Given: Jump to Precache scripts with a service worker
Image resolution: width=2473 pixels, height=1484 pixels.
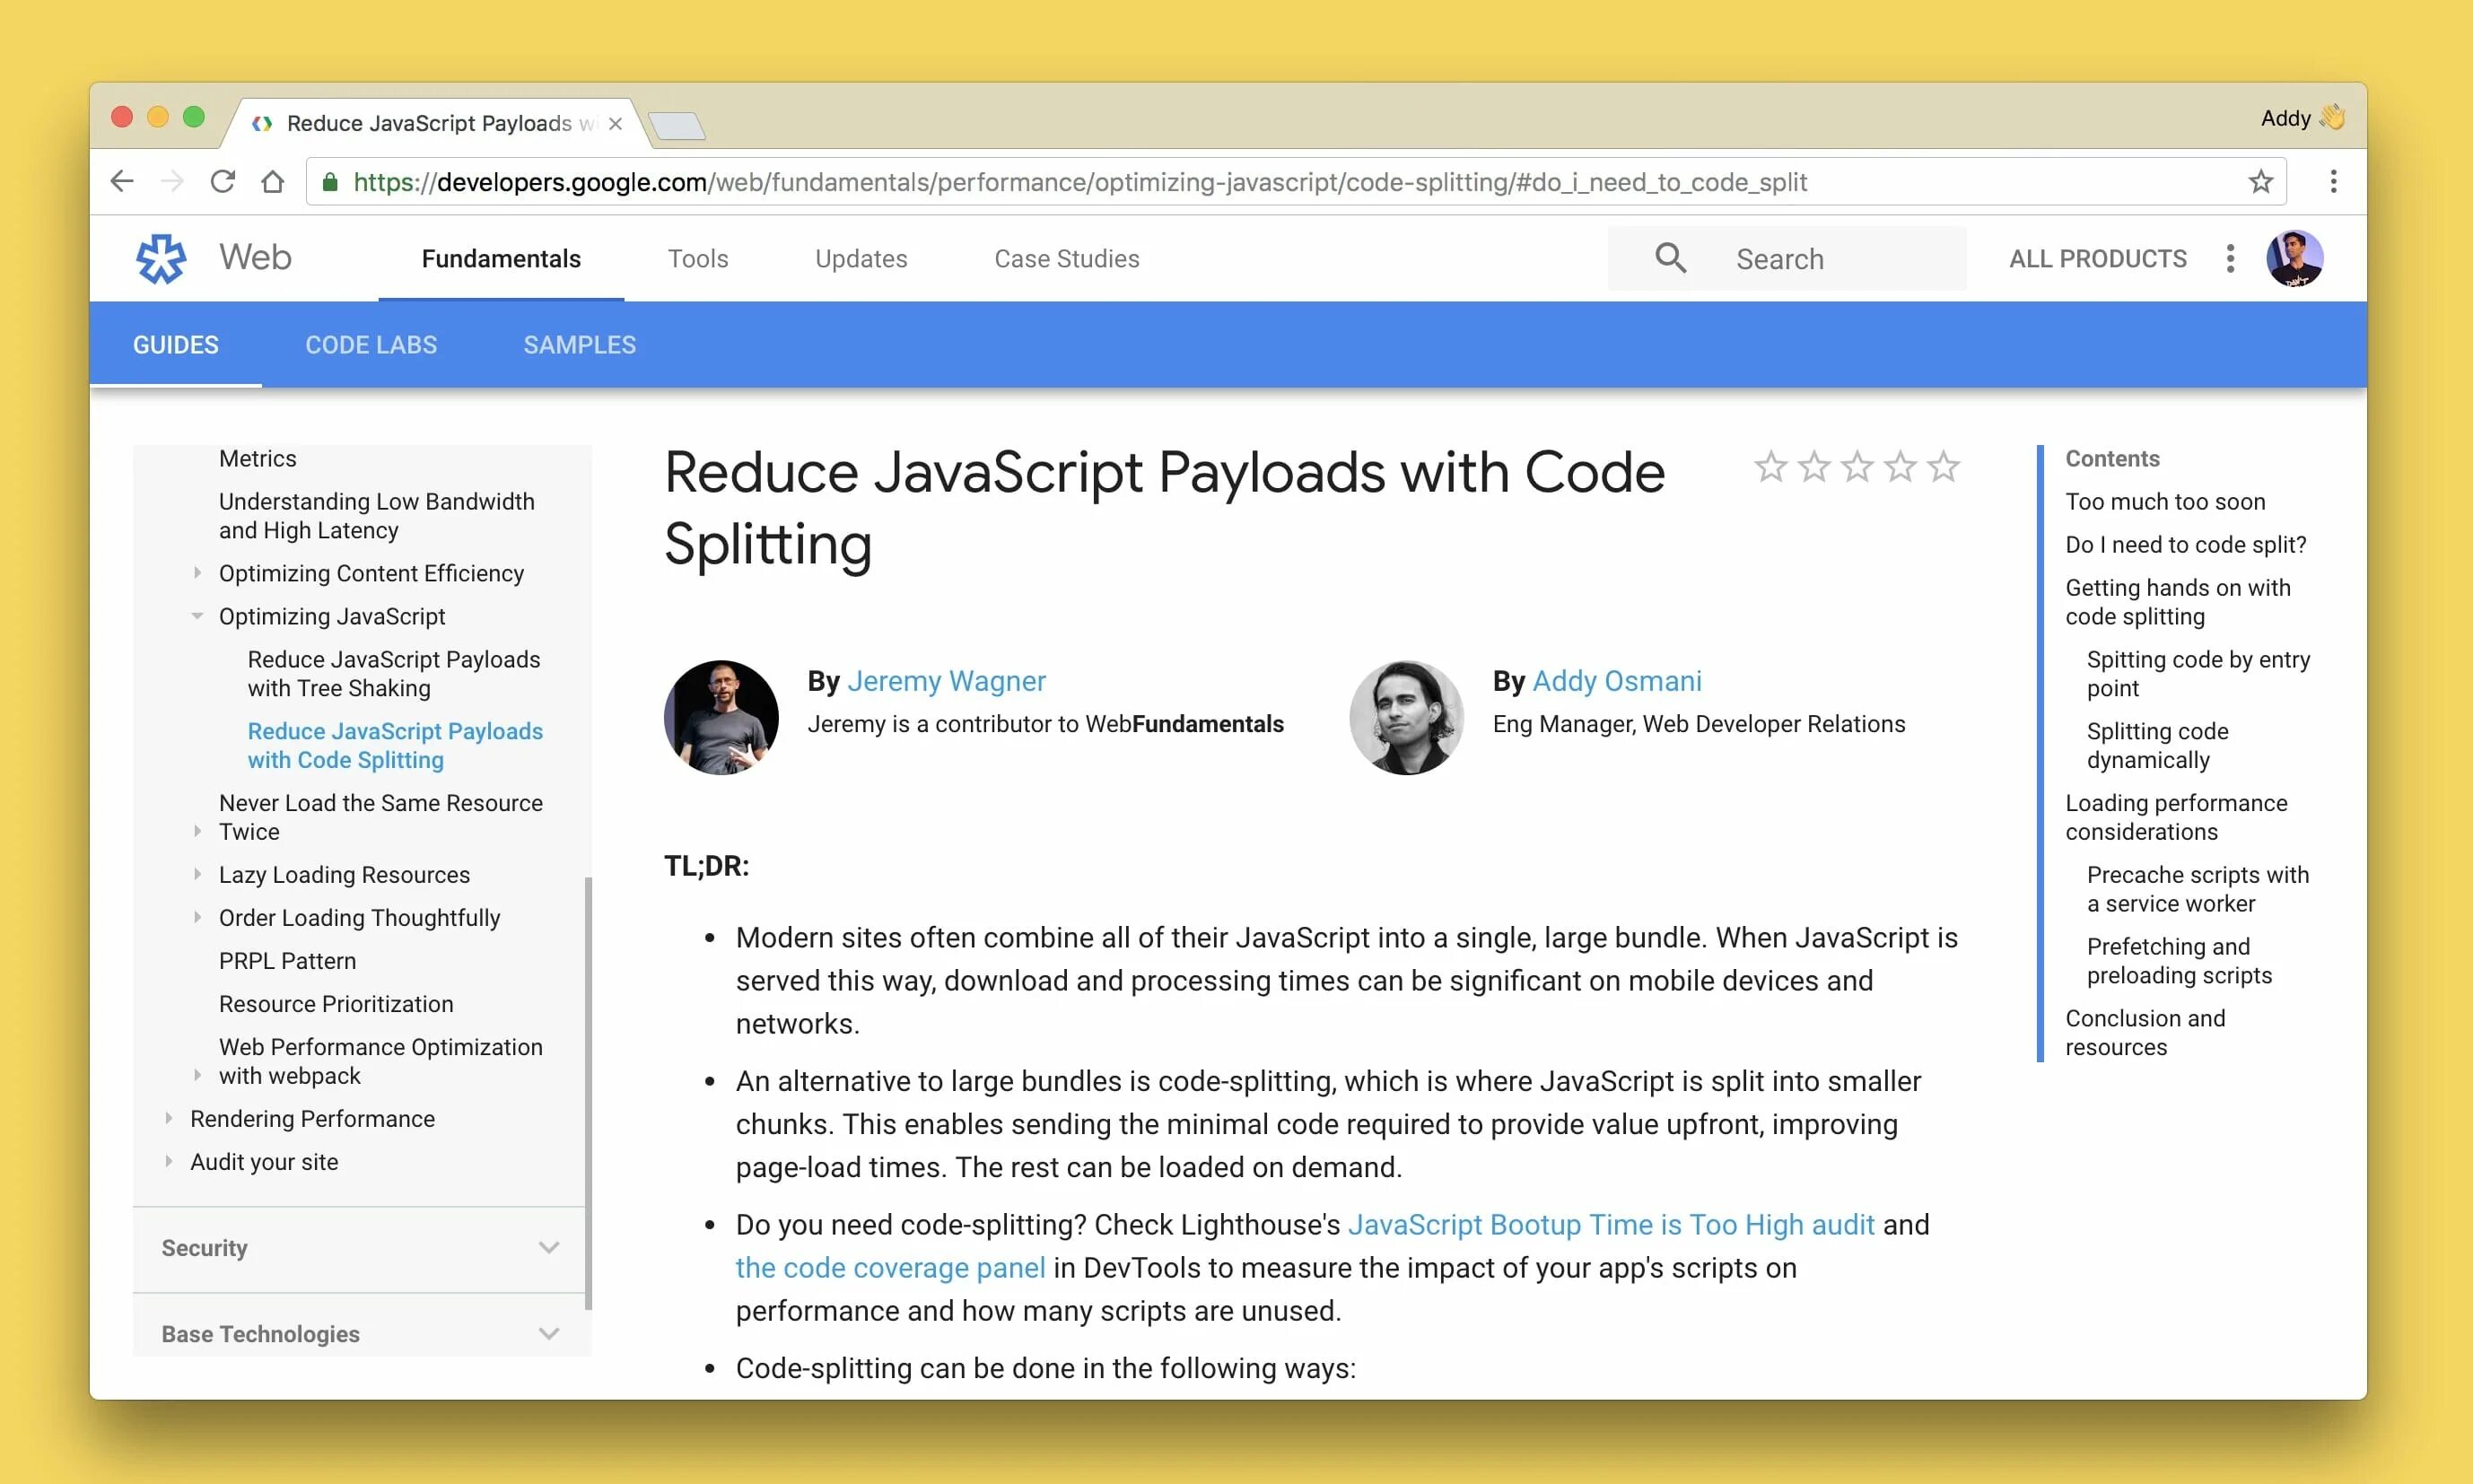Looking at the screenshot, I should (2198, 889).
